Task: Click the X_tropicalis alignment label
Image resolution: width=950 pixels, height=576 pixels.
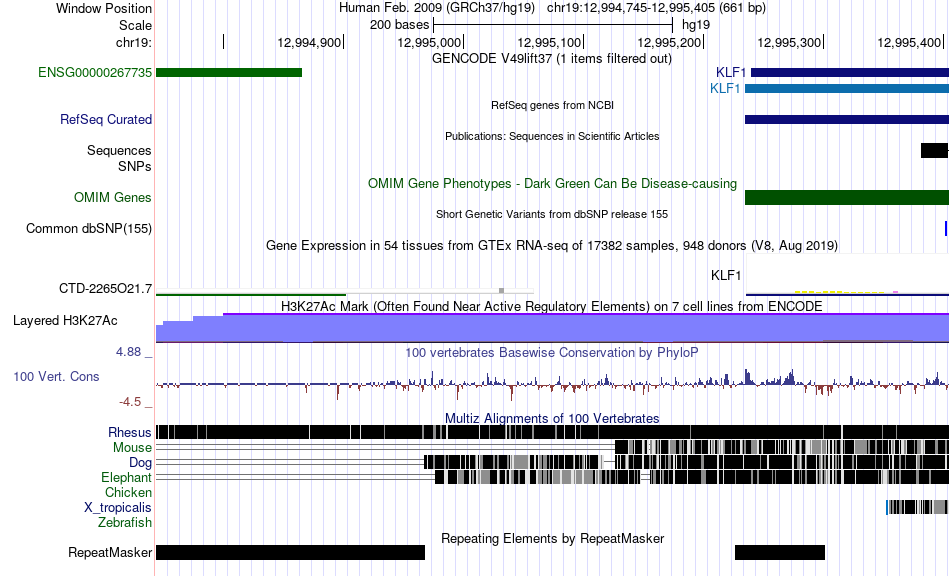Action: tap(118, 508)
